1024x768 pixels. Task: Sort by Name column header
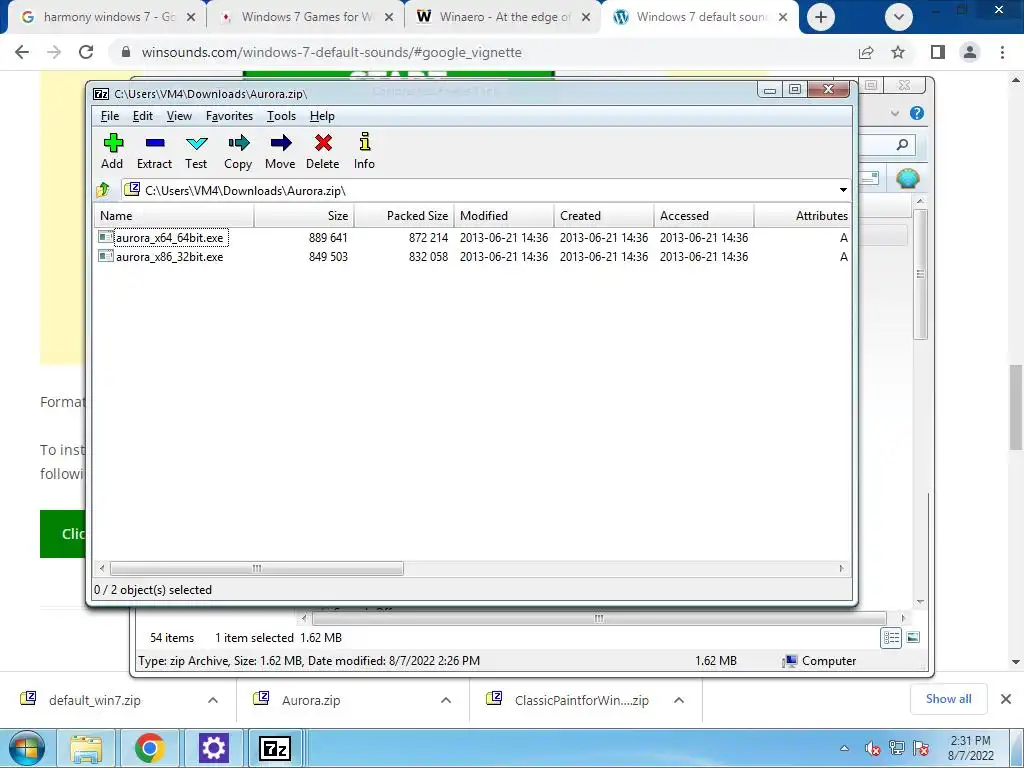click(174, 216)
